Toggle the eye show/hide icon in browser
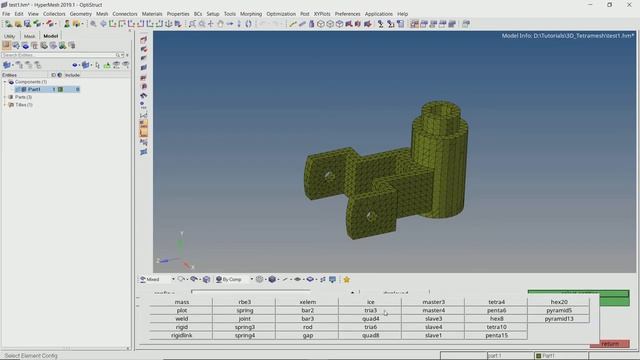Screen dimensions: 640x360 click(x=75, y=65)
